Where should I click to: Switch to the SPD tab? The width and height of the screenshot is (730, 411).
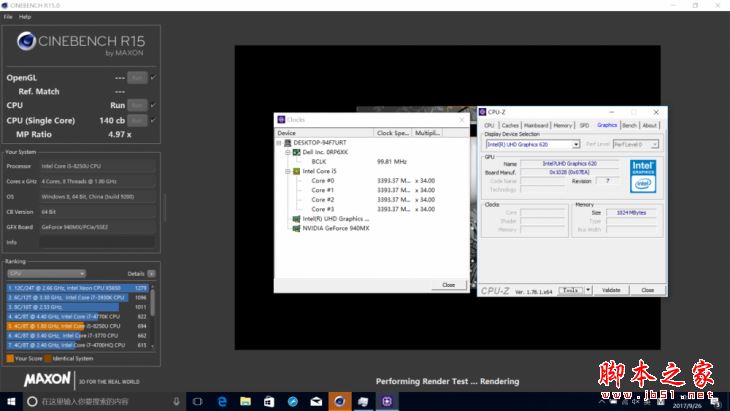pyautogui.click(x=584, y=125)
